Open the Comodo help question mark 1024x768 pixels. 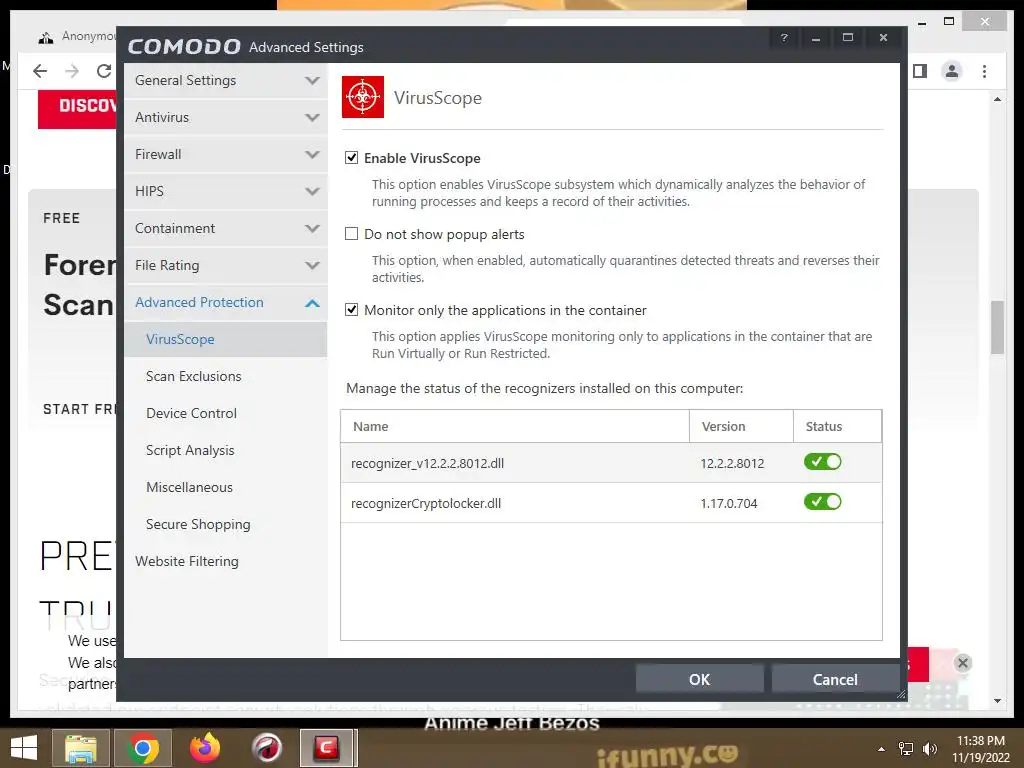click(784, 38)
